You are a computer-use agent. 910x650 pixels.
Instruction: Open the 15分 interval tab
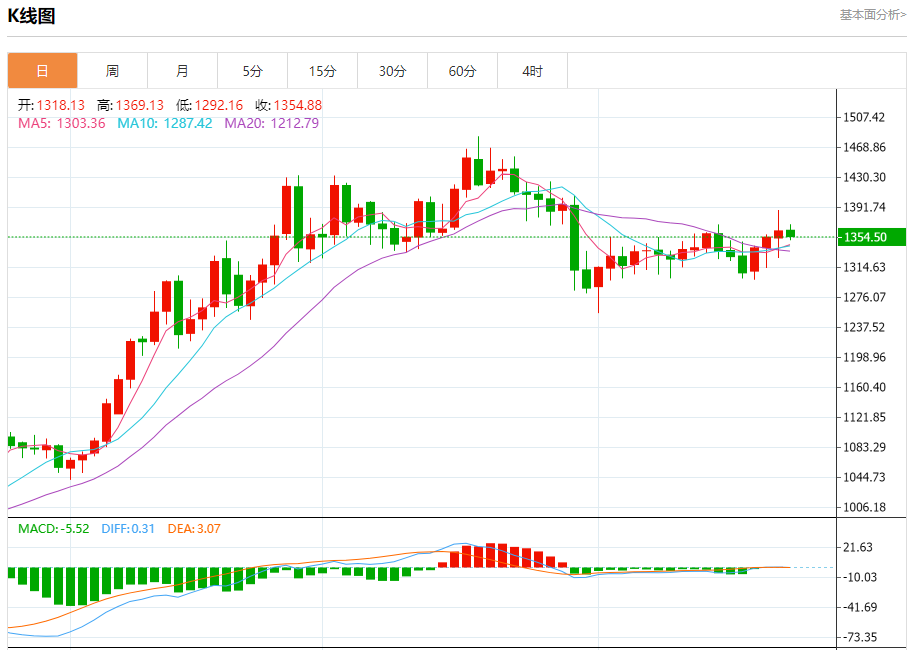coord(322,71)
